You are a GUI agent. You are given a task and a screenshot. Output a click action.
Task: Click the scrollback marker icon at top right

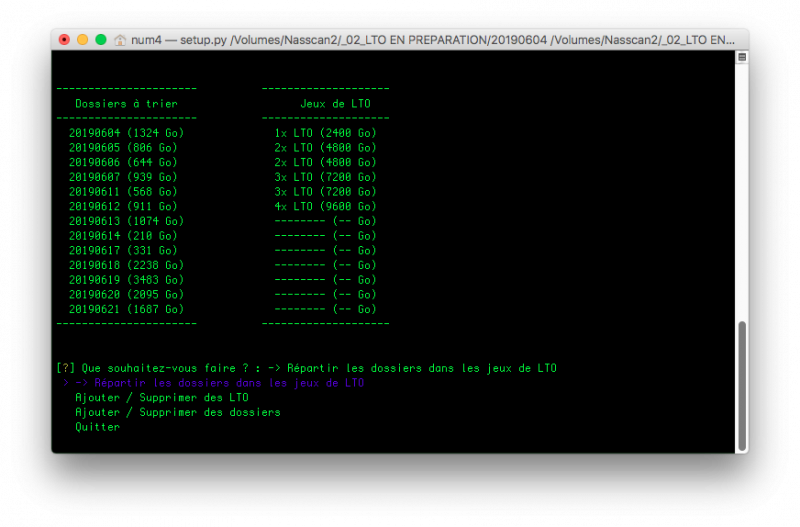point(741,58)
